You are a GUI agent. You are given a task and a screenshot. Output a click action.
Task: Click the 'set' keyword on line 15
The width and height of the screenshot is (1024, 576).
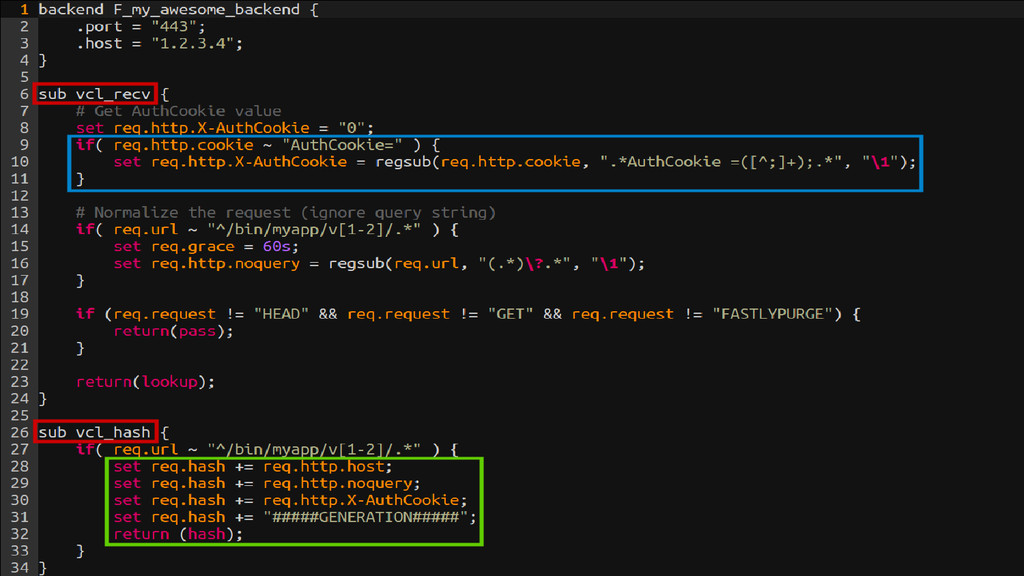(127, 247)
